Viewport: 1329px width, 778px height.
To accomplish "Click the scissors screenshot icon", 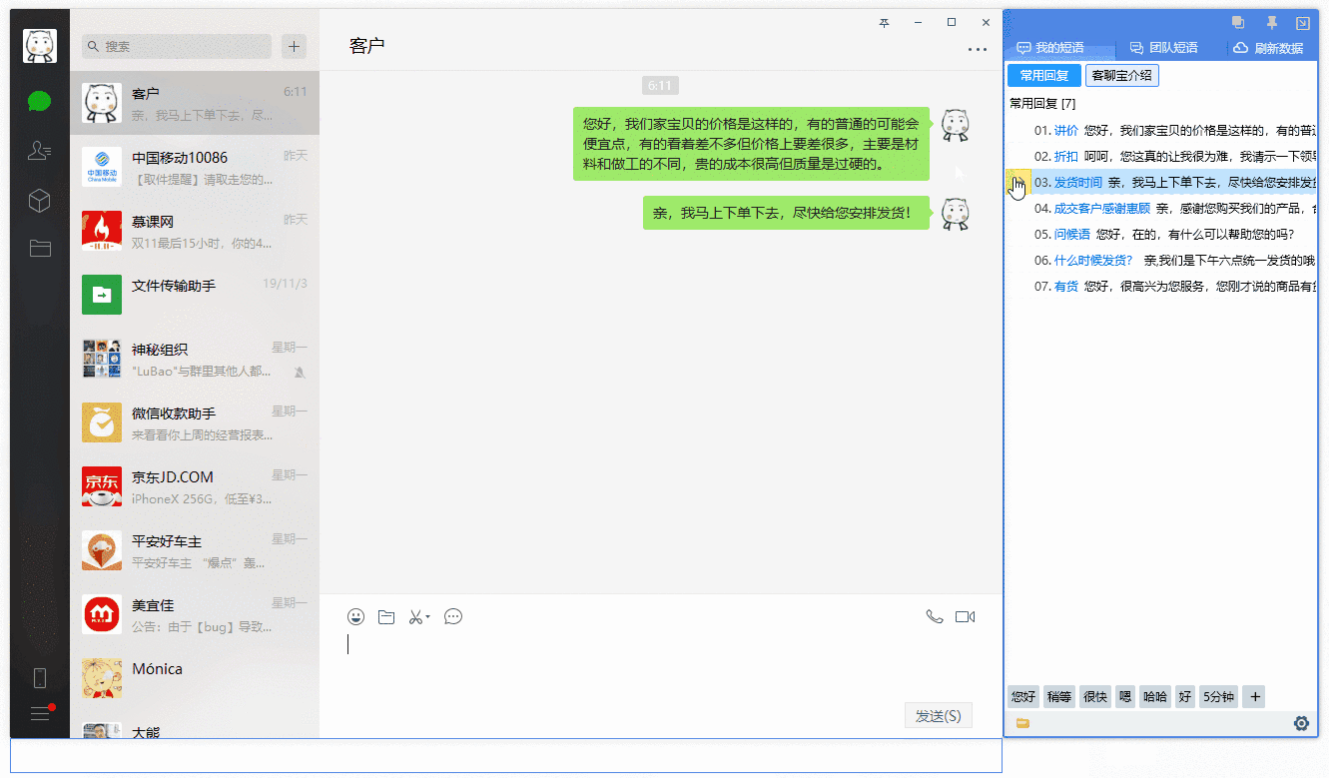I will pos(415,617).
